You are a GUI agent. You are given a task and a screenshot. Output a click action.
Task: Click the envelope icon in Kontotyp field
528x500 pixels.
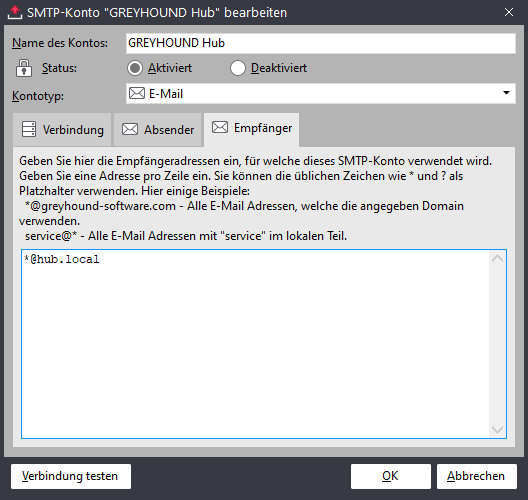[x=137, y=93]
